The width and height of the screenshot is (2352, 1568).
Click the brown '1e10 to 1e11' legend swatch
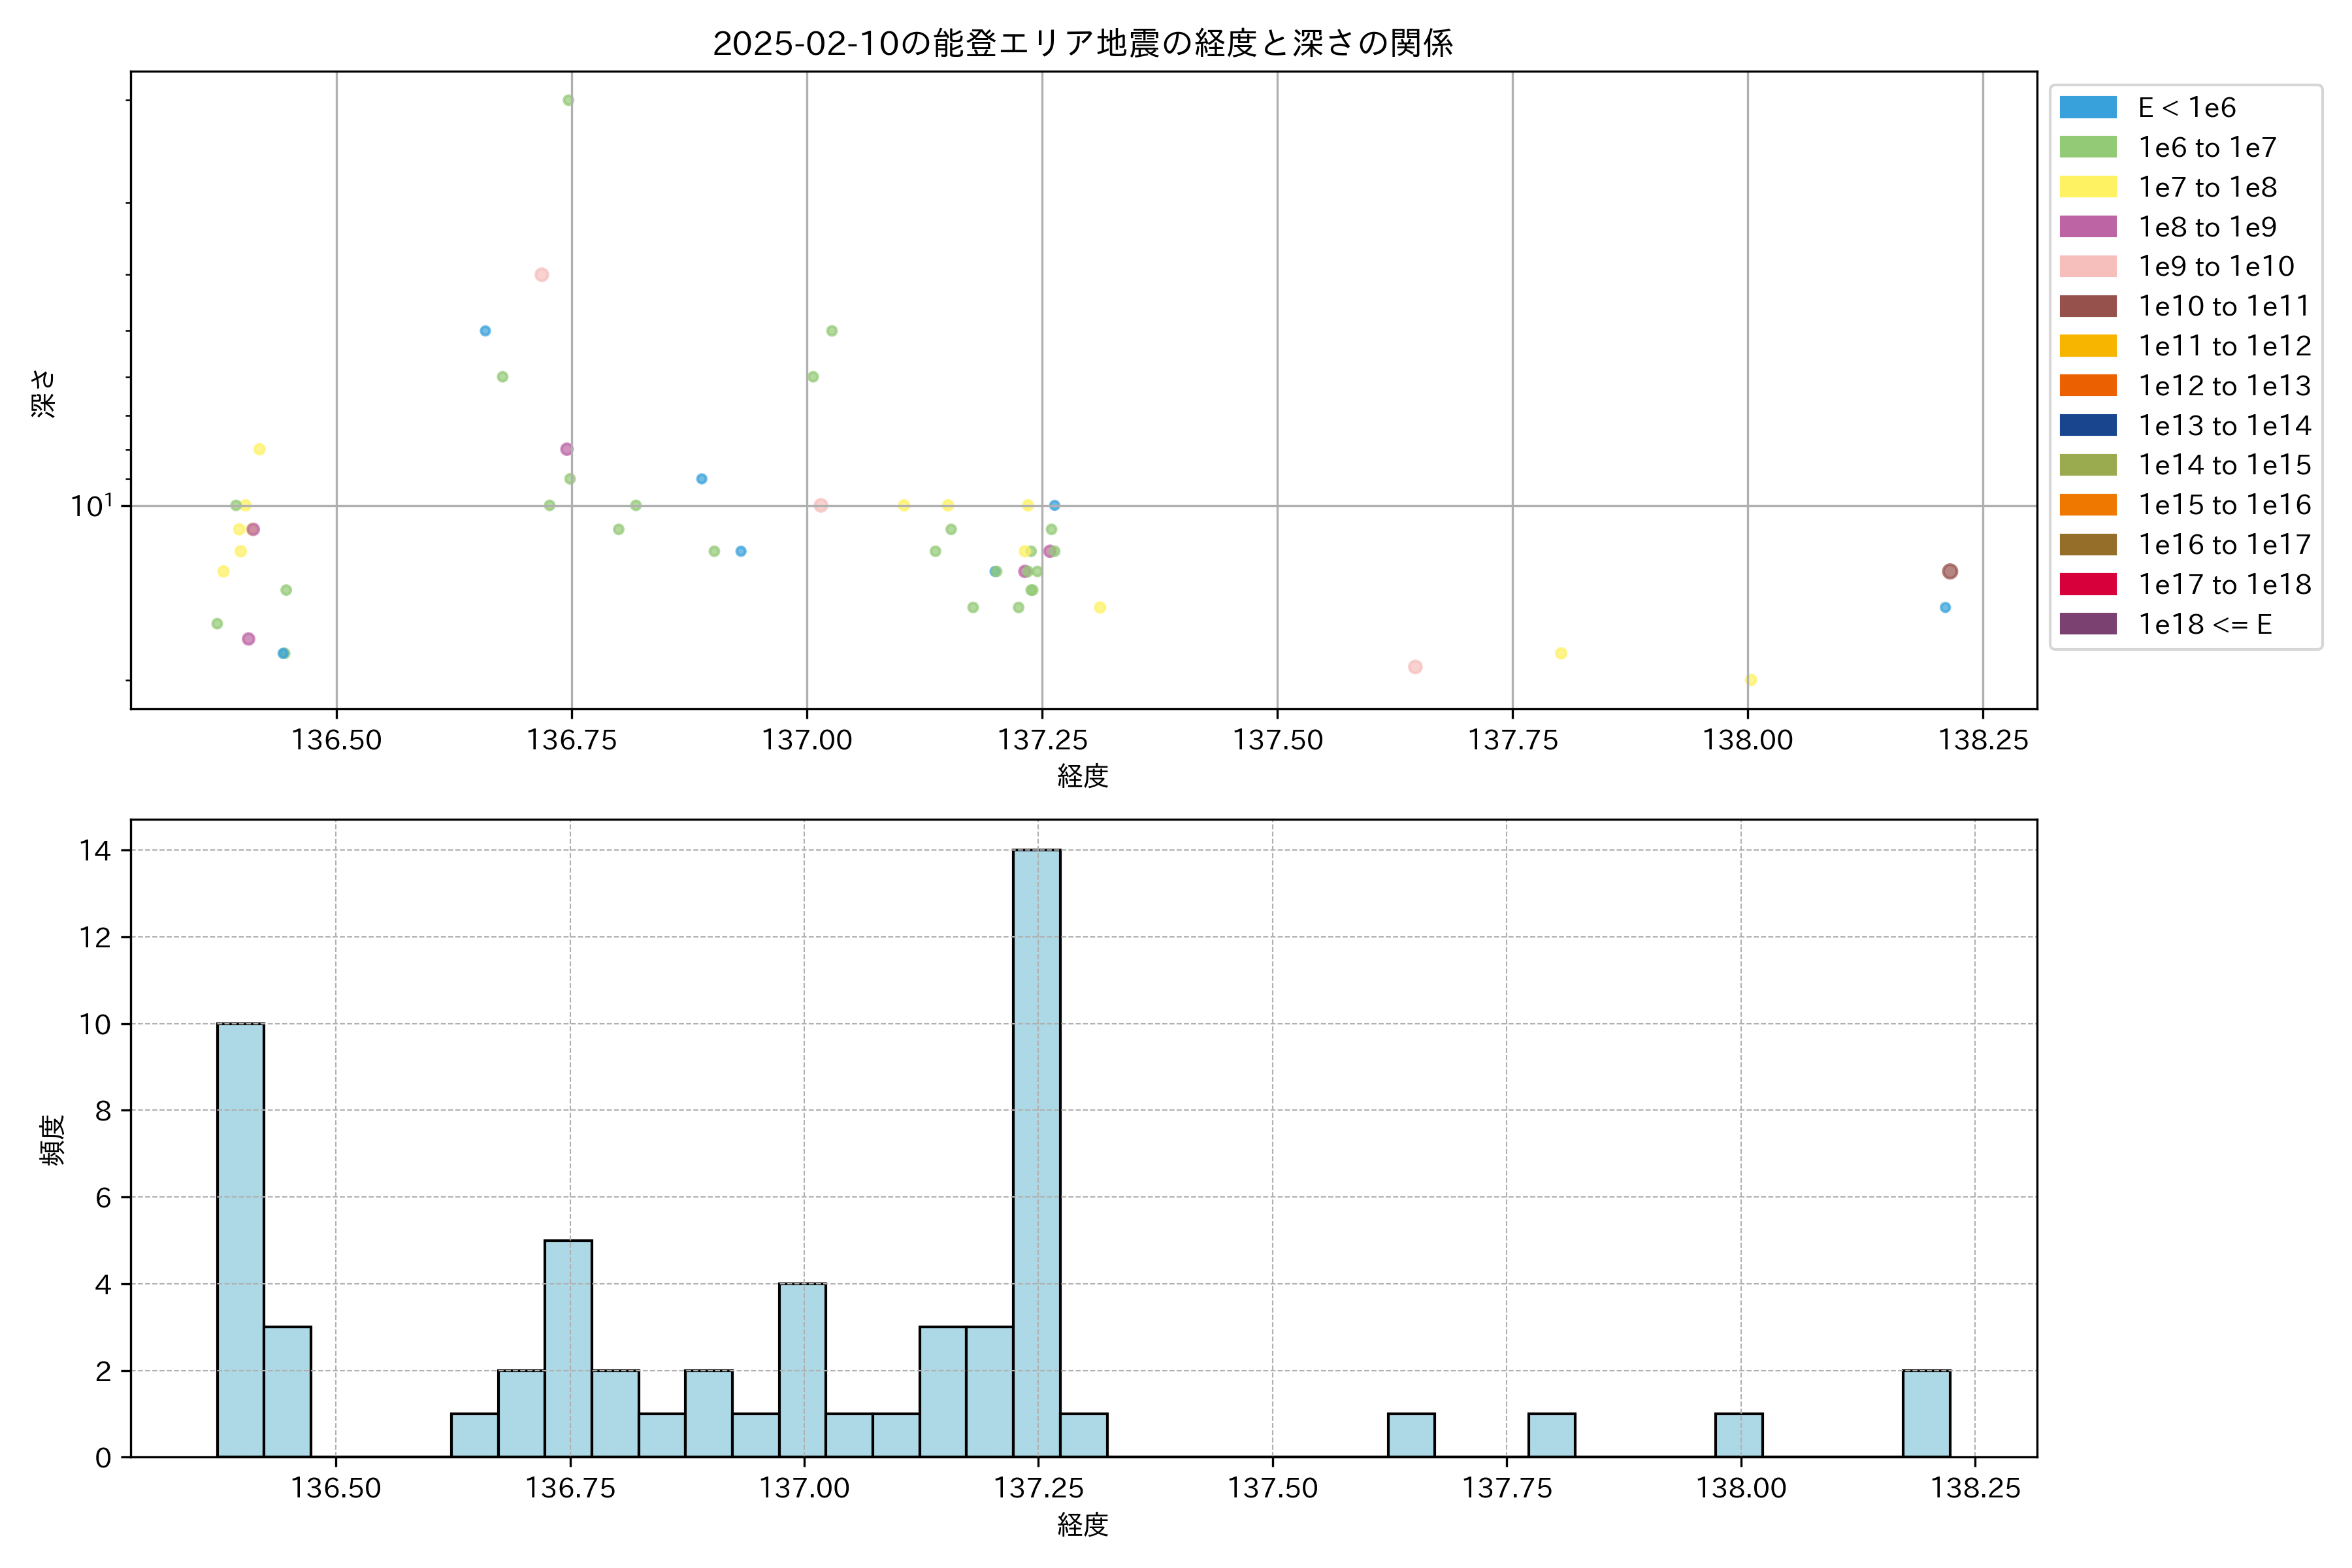pos(2088,306)
